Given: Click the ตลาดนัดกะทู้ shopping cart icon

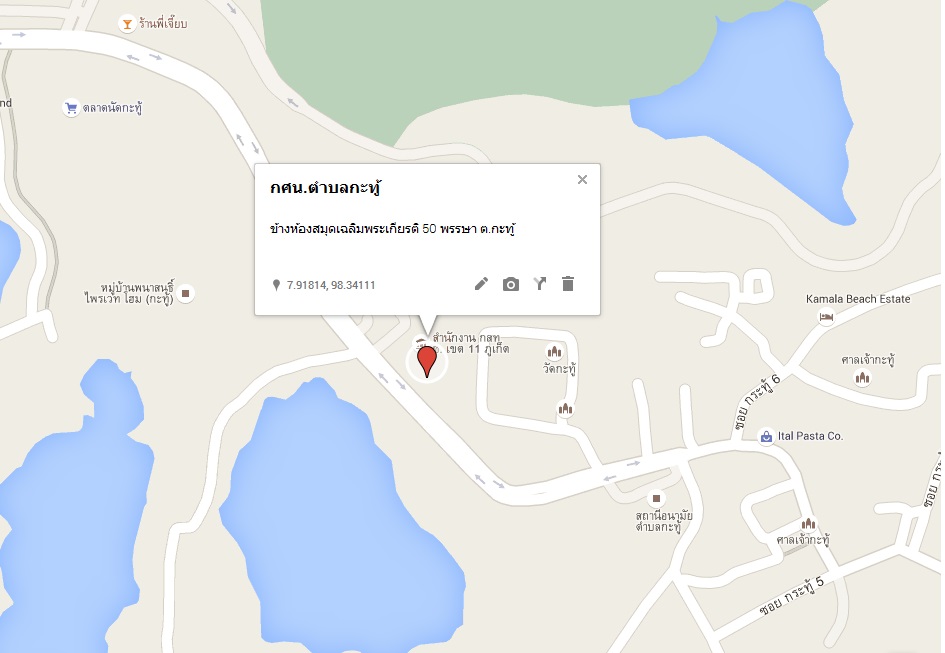Looking at the screenshot, I should [x=71, y=108].
